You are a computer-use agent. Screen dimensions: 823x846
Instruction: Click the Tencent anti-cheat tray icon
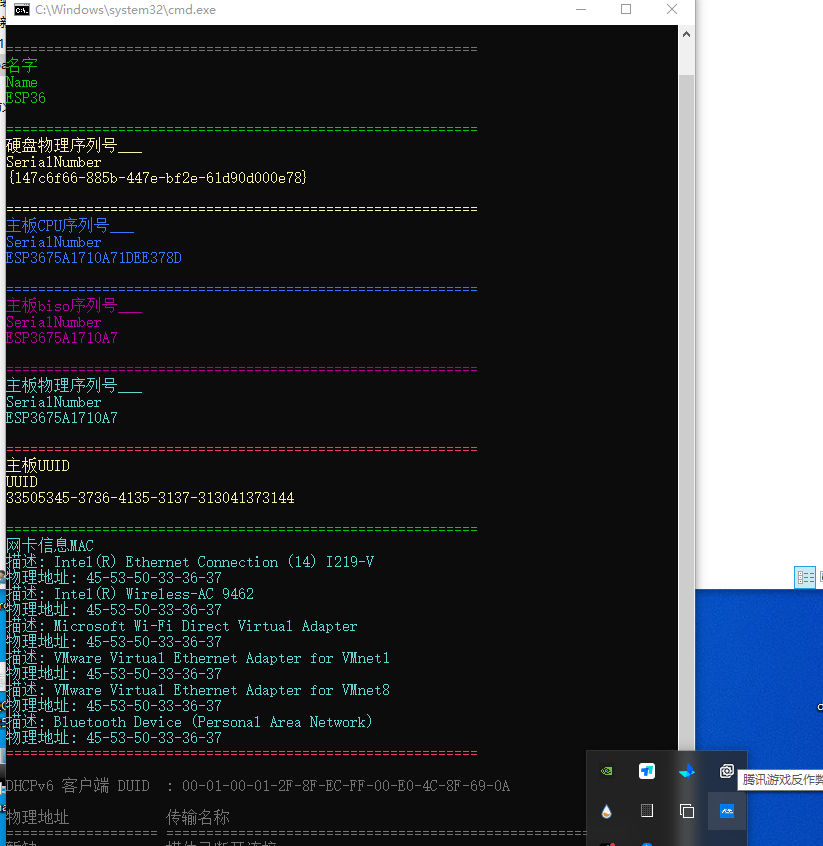(727, 771)
